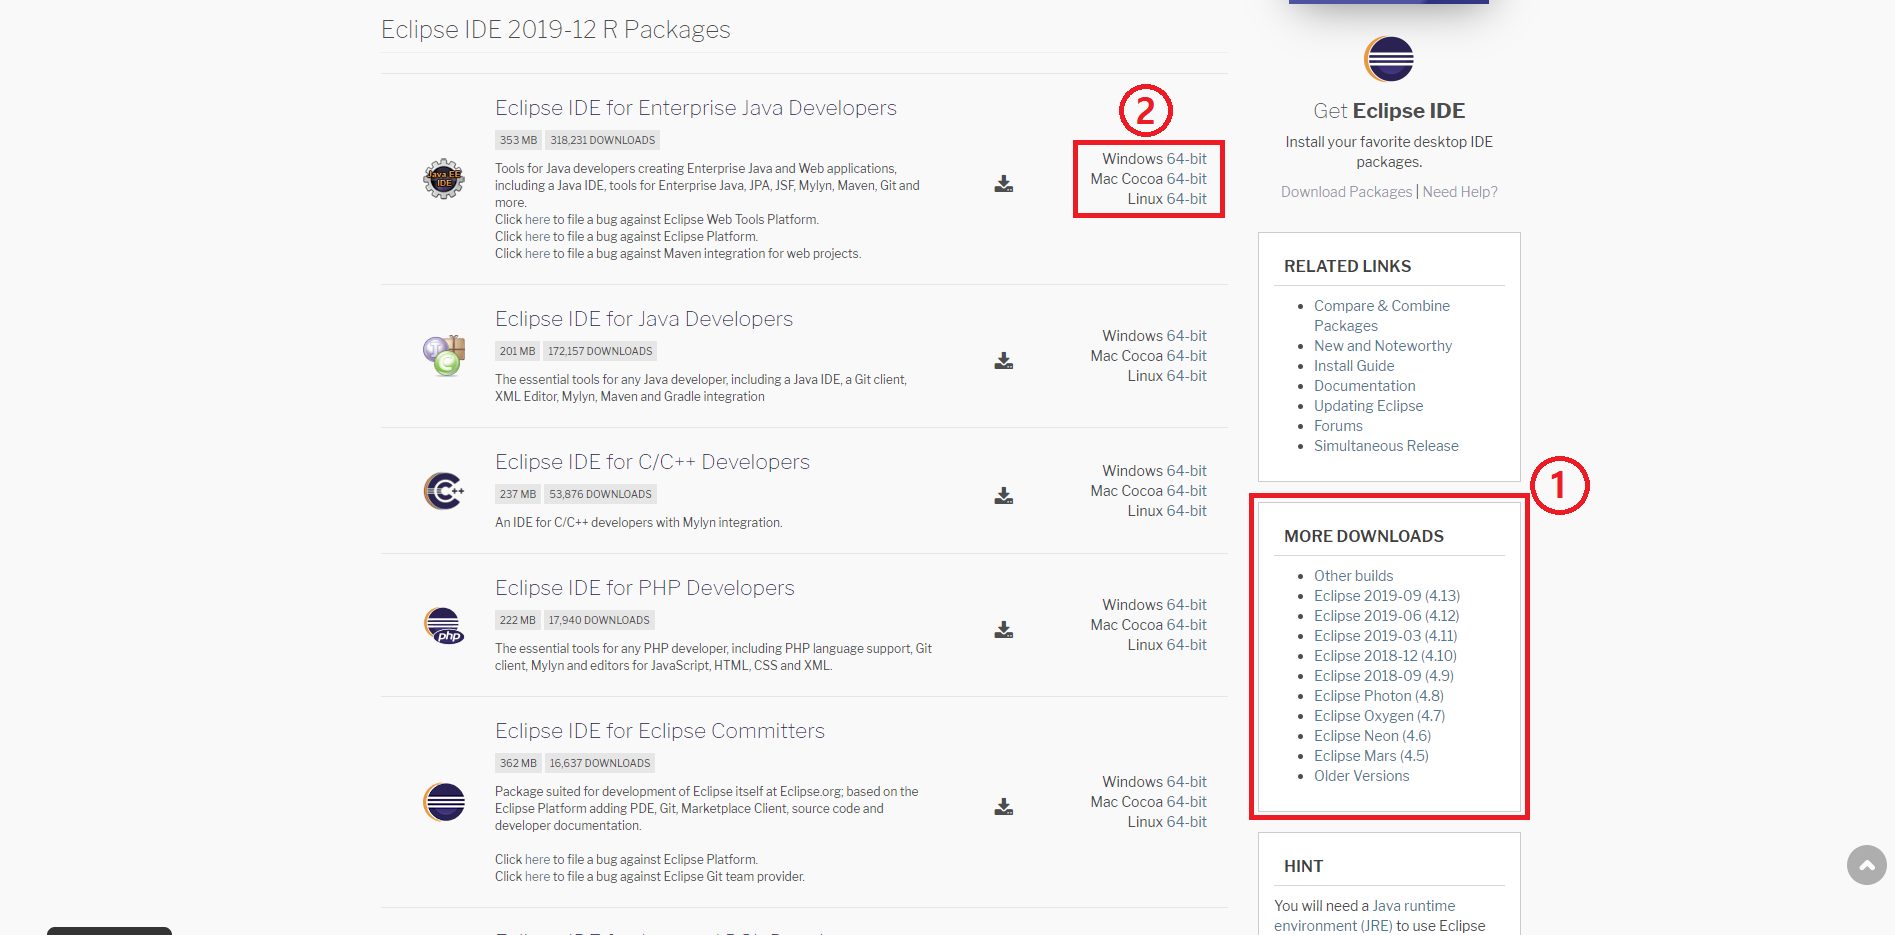Open Eclipse IDE for Eclipse Committers title
The height and width of the screenshot is (935, 1895).
point(660,731)
